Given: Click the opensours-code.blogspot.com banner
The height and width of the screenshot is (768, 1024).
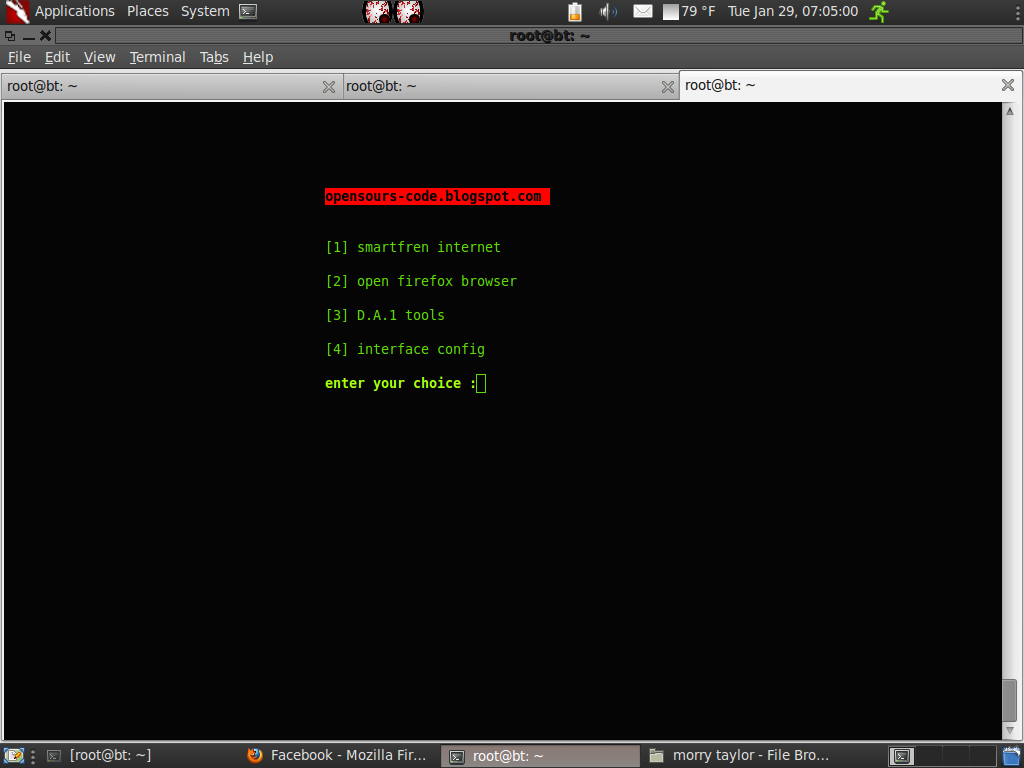Looking at the screenshot, I should point(435,196).
